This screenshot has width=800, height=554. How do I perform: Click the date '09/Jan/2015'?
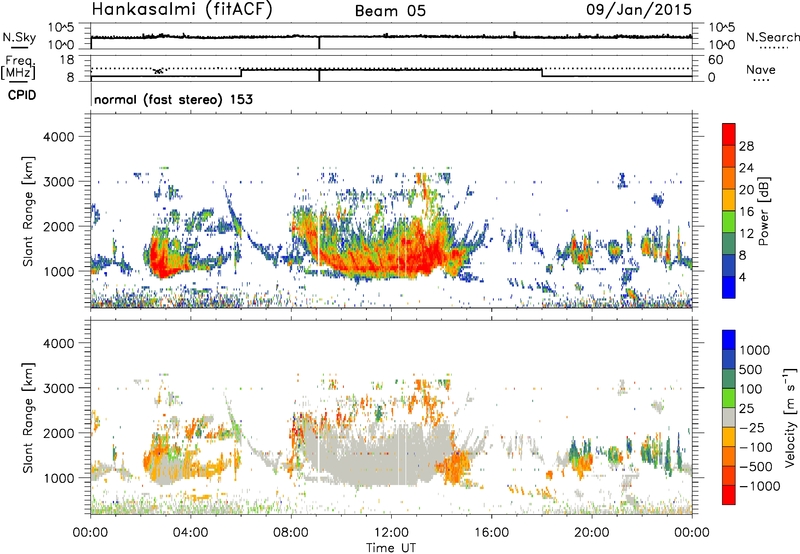tap(639, 9)
